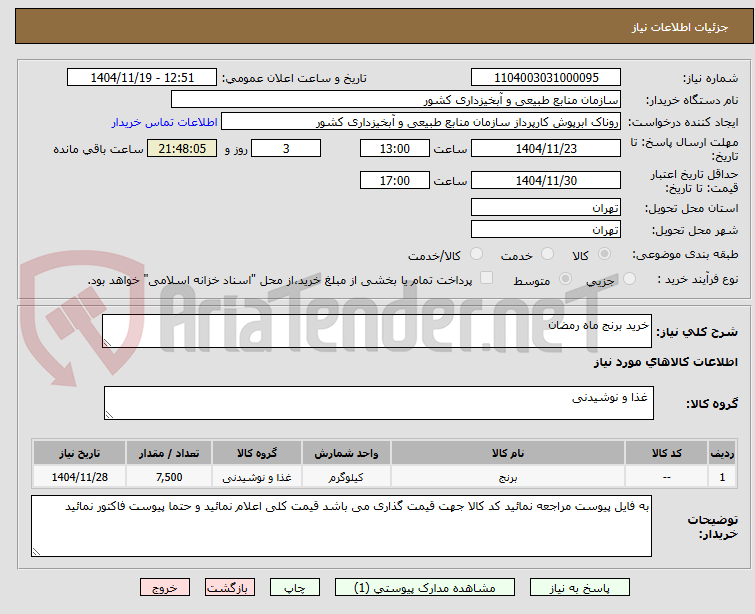Click the countdown timer 21:48:05

point(182,148)
